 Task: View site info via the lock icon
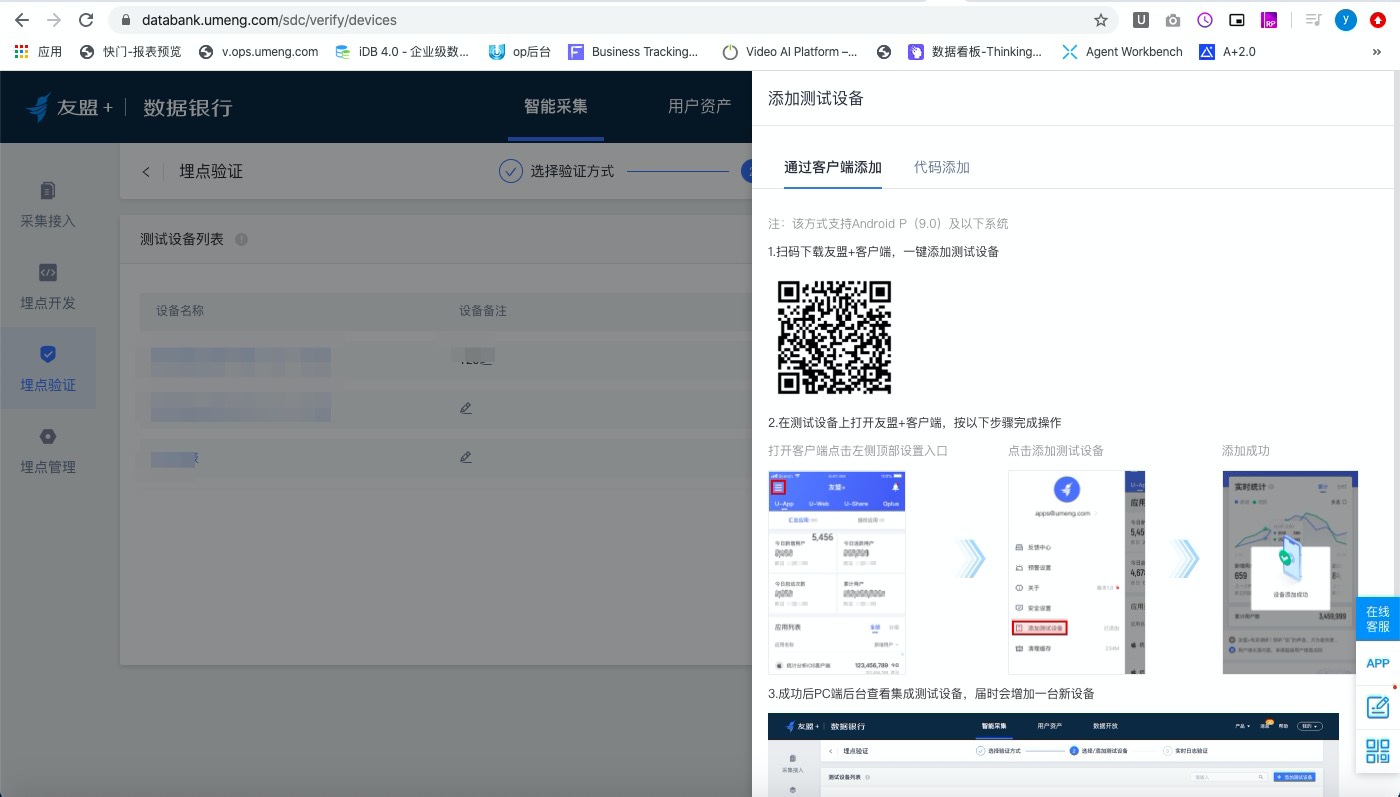pos(126,20)
